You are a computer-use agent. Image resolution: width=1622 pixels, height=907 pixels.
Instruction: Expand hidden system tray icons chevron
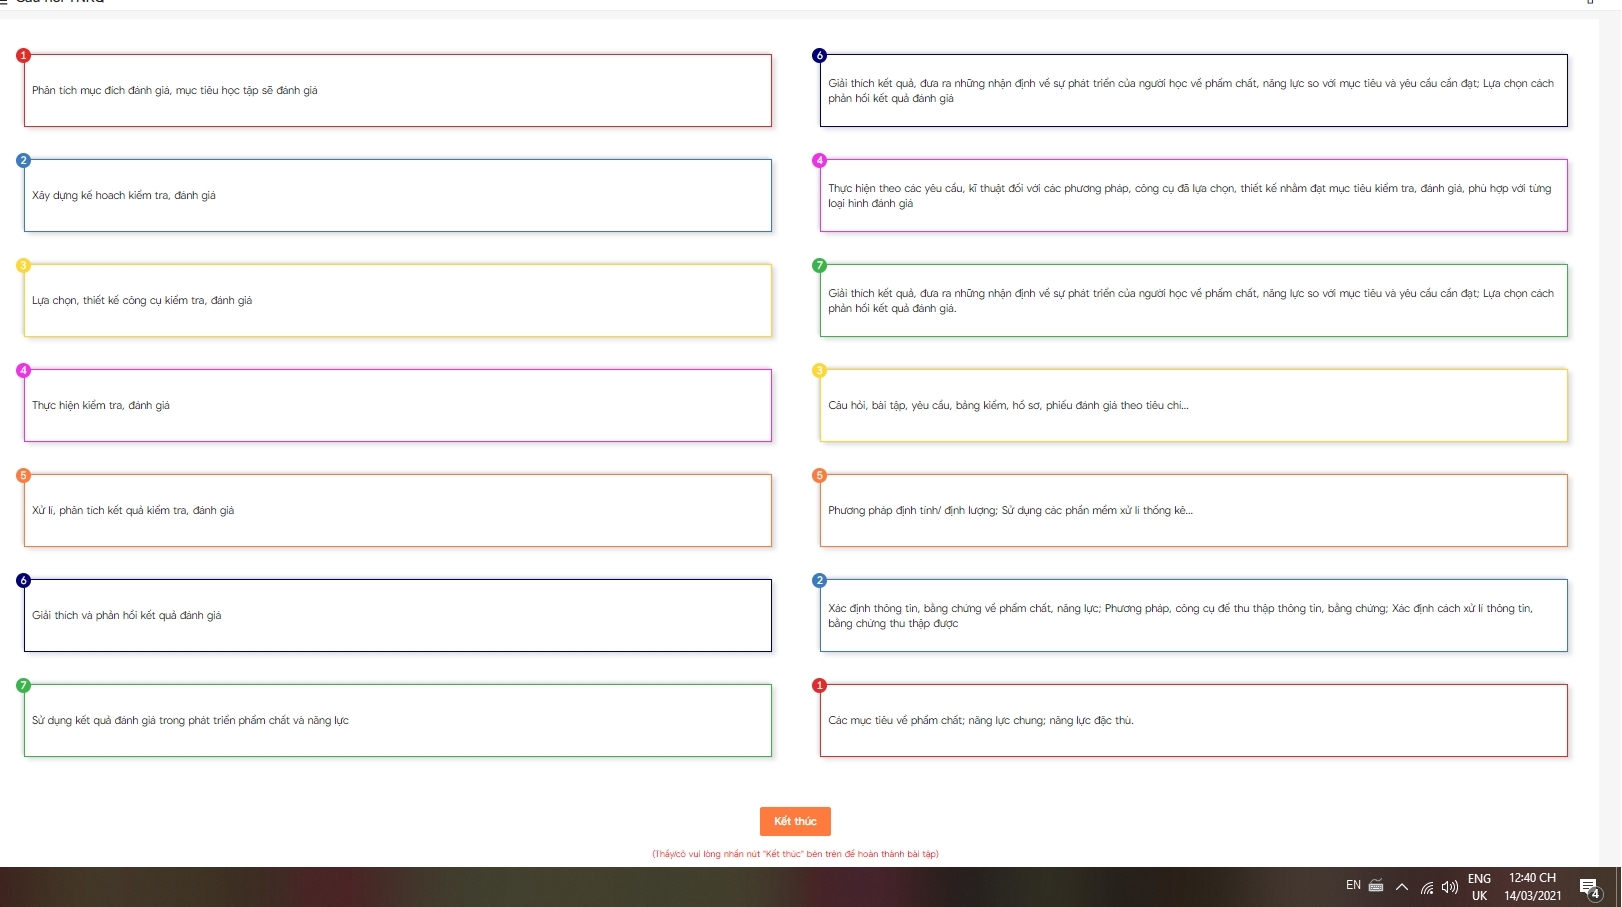(1402, 887)
